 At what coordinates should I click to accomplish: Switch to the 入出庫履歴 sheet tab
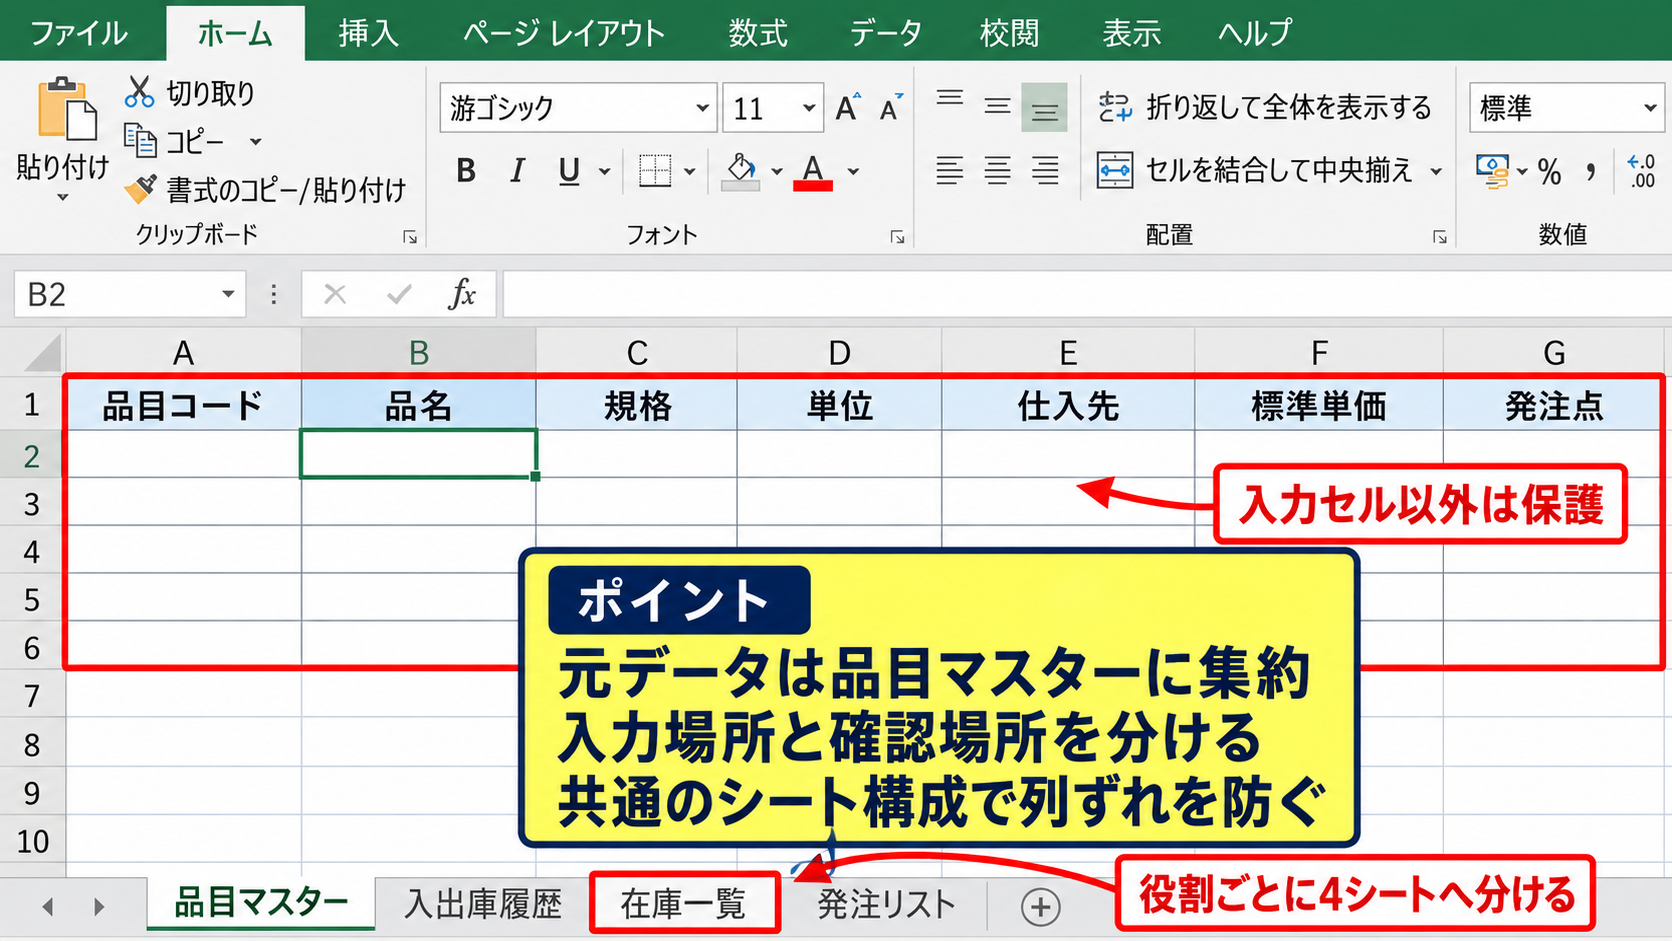click(x=483, y=905)
